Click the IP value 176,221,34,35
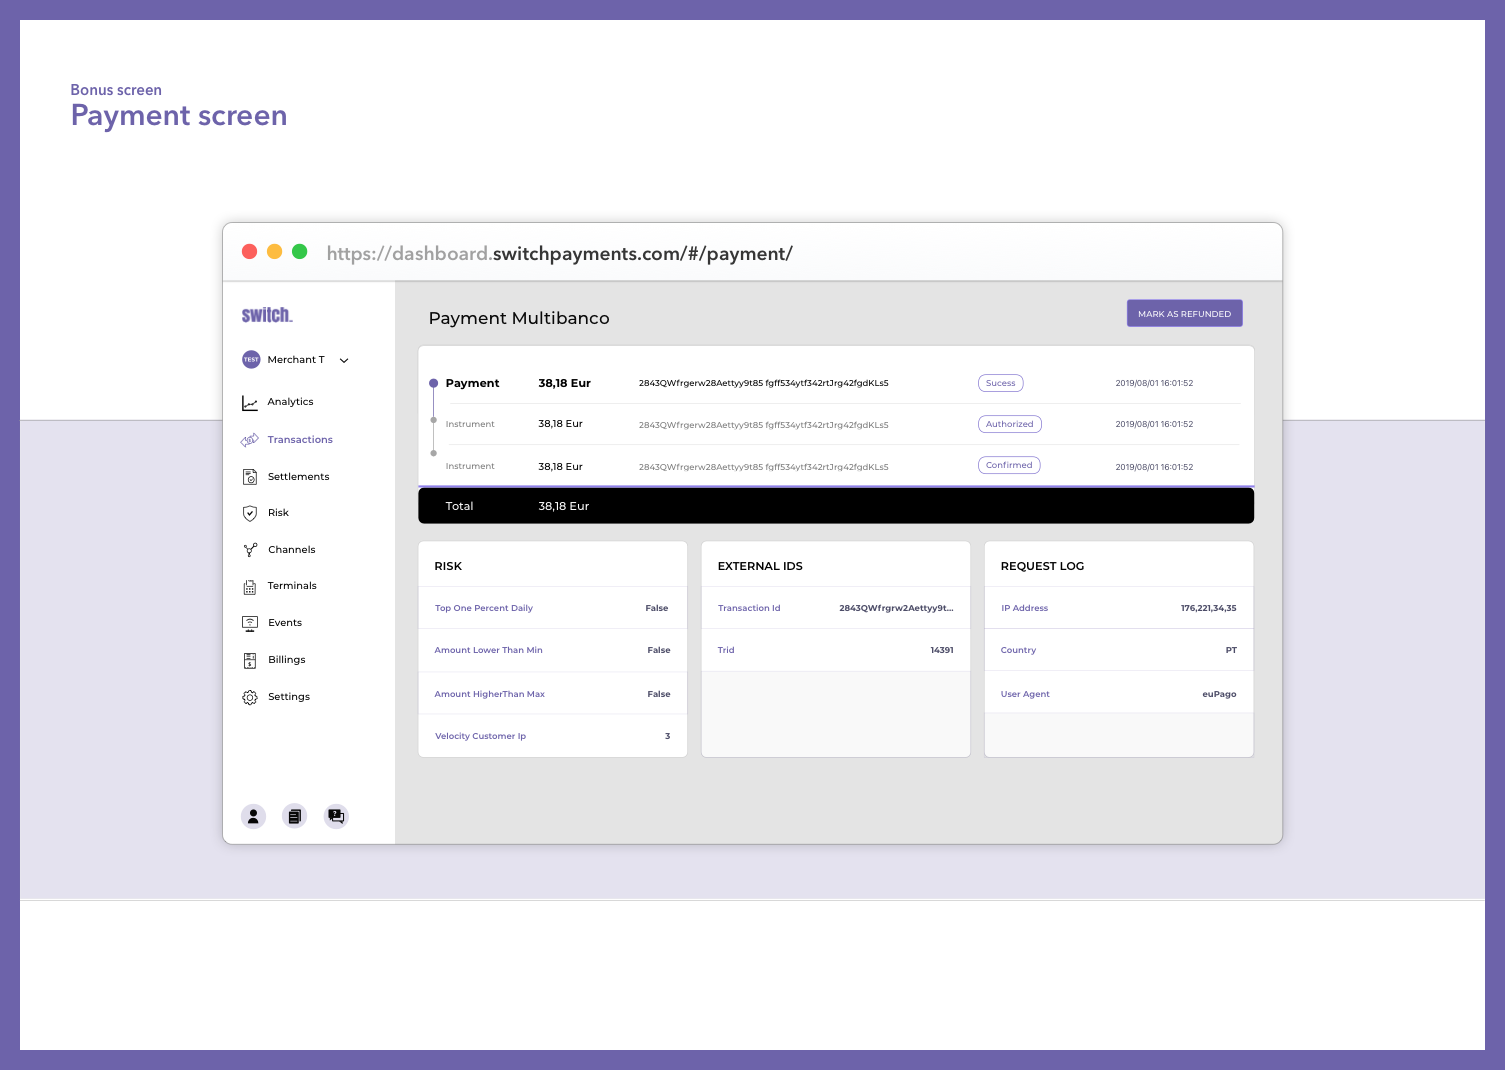 tap(1208, 608)
